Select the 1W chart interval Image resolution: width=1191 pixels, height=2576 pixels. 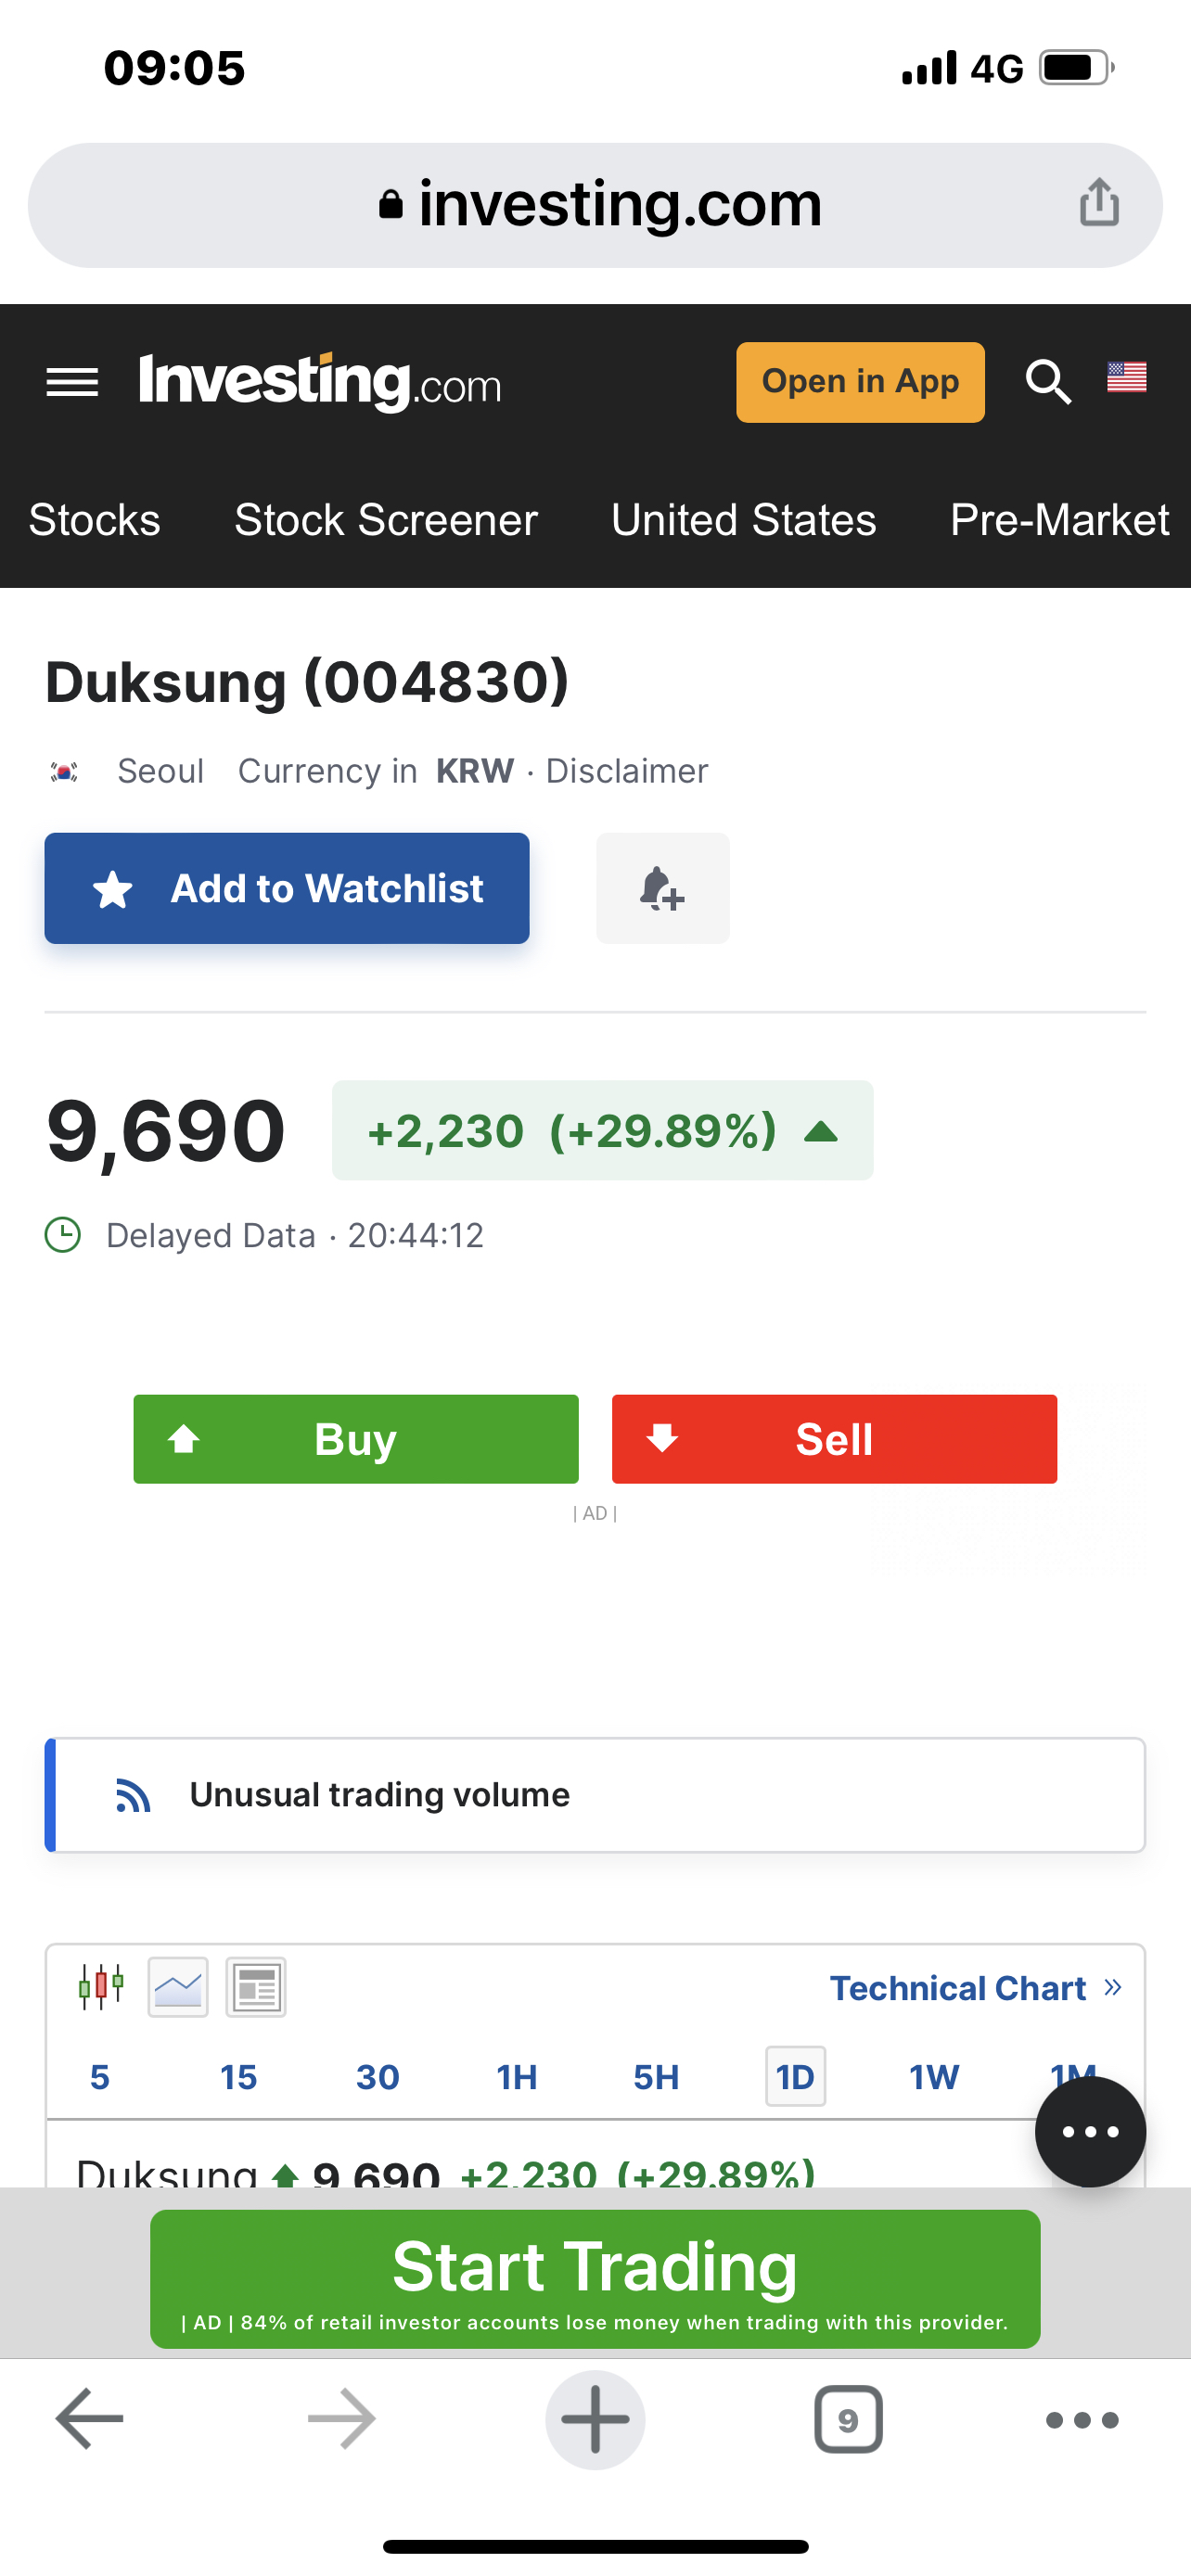(x=933, y=2077)
